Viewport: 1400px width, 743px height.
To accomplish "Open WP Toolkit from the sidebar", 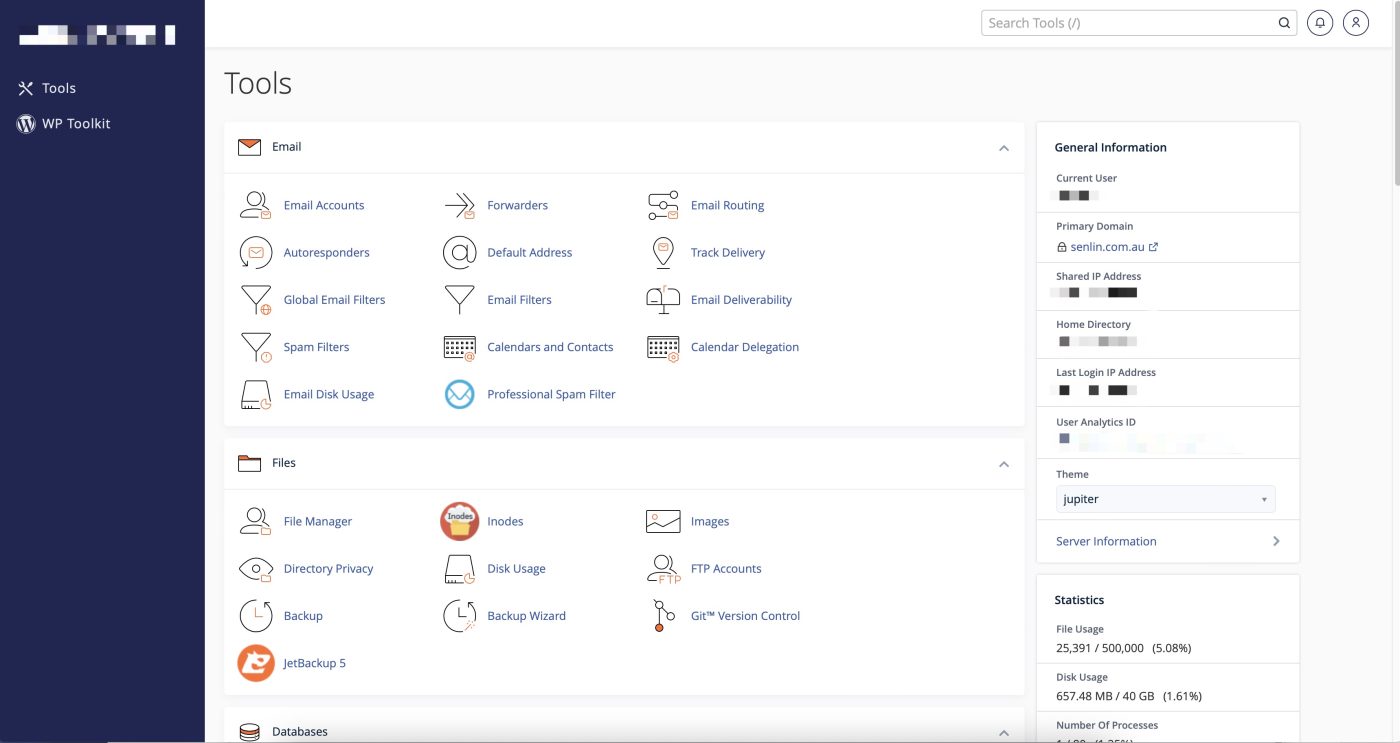I will point(75,124).
